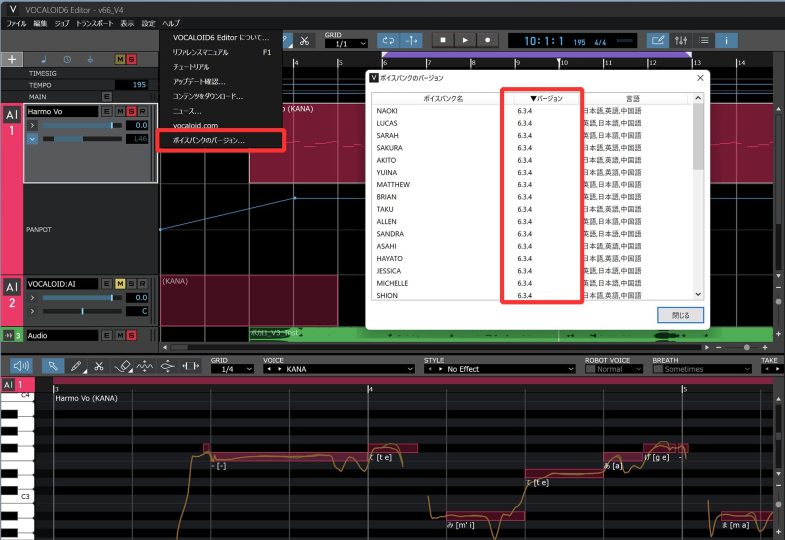Open the piano roll GRID 1/4 dropdown
785x540 pixels.
click(232, 369)
